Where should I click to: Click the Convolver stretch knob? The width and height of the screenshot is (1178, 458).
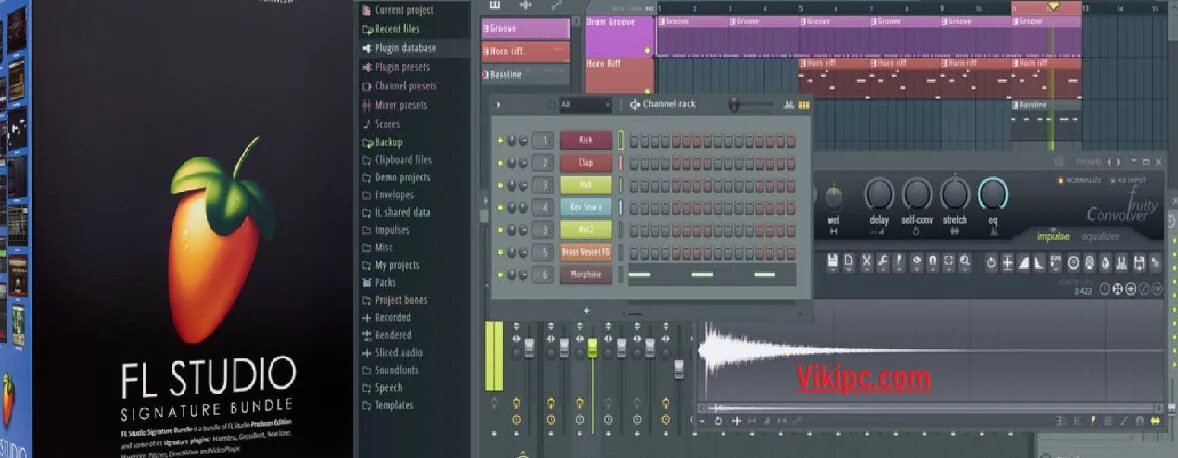point(956,194)
